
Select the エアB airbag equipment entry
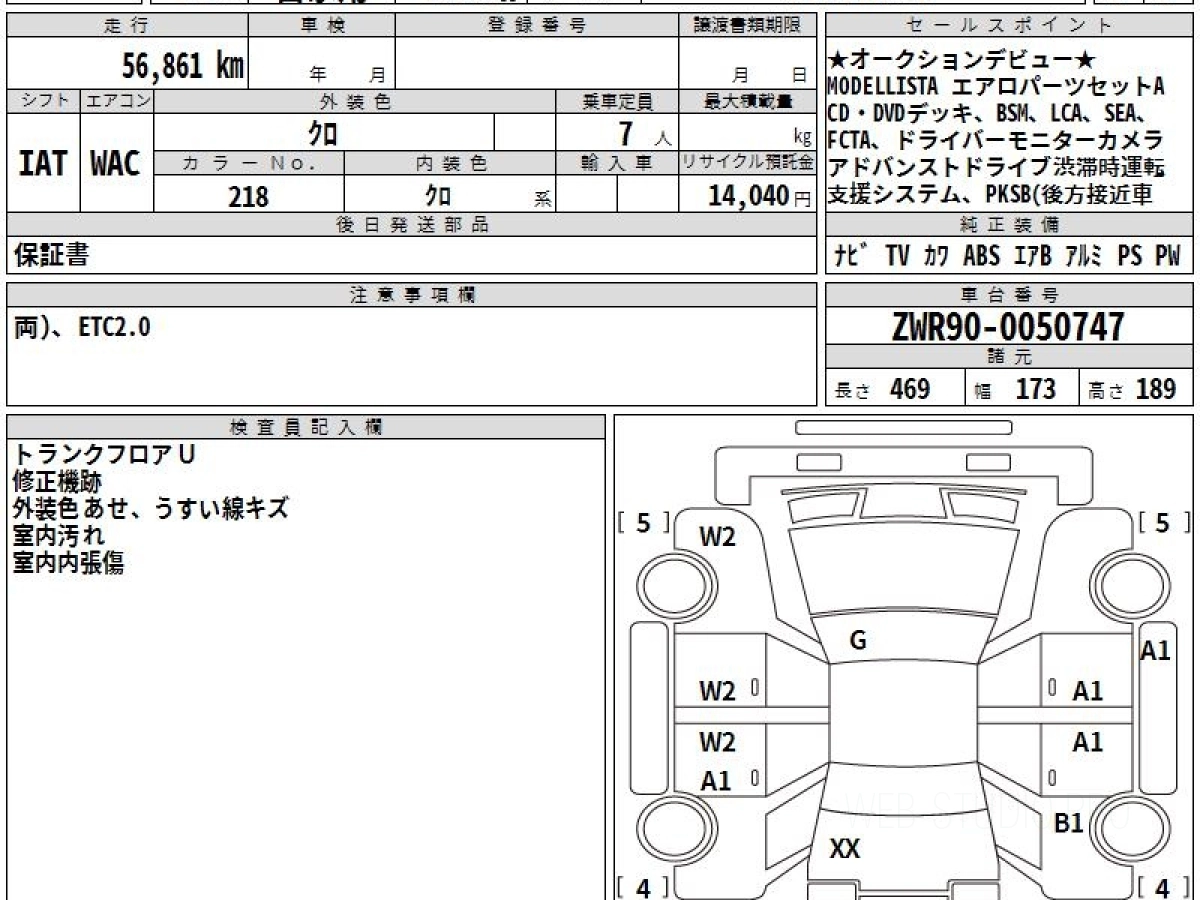point(1033,256)
